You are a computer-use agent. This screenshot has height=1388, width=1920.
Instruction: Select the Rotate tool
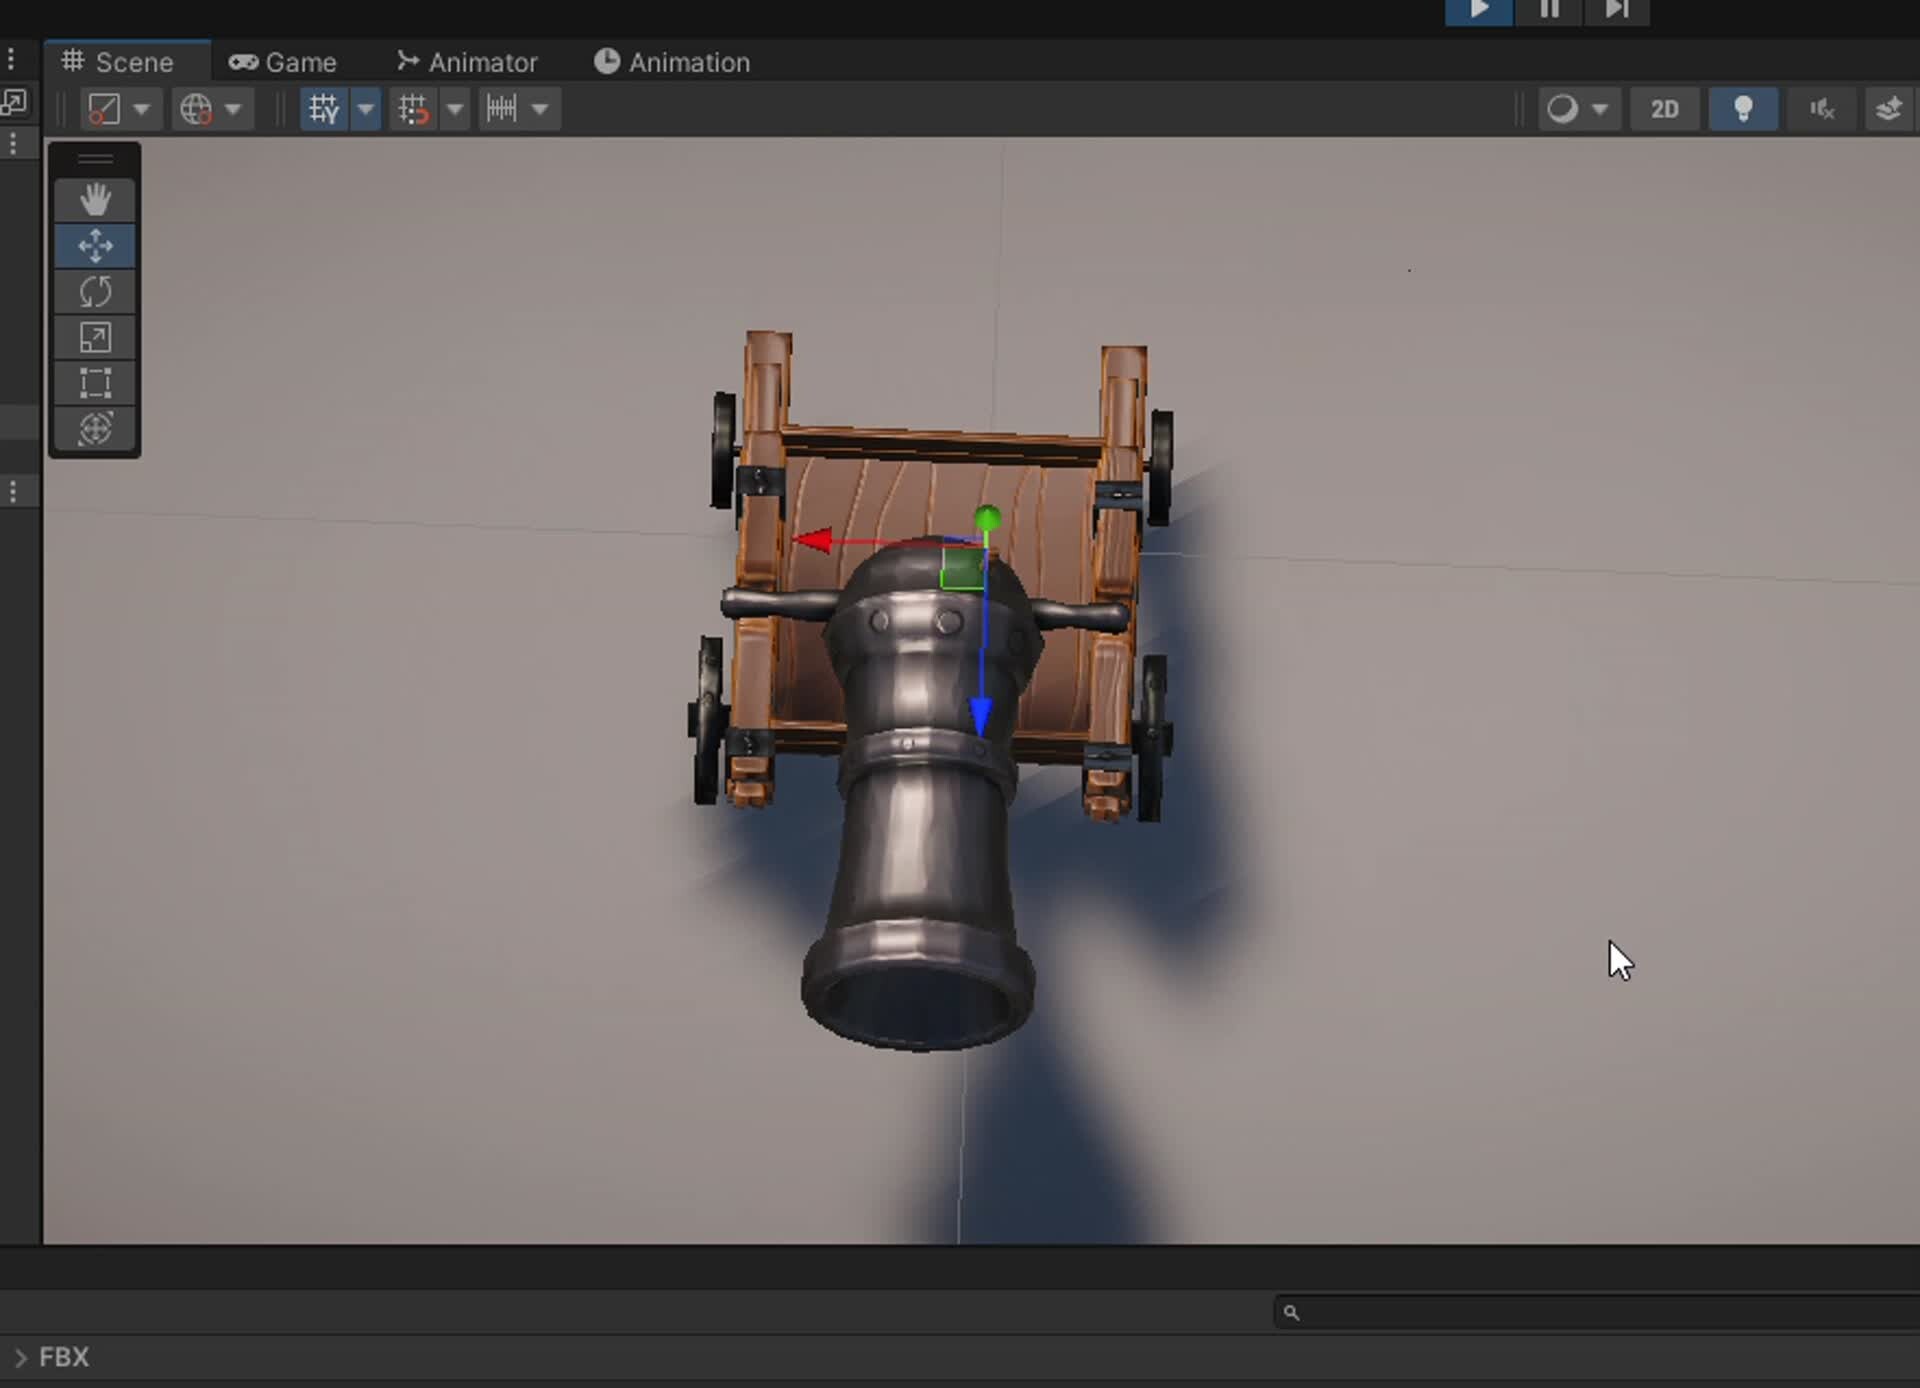point(95,291)
